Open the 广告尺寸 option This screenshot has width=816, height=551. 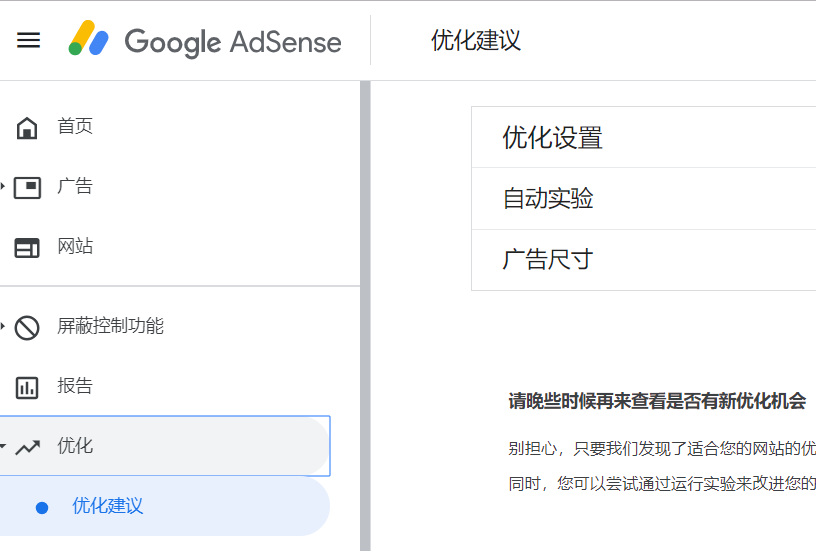point(548,260)
